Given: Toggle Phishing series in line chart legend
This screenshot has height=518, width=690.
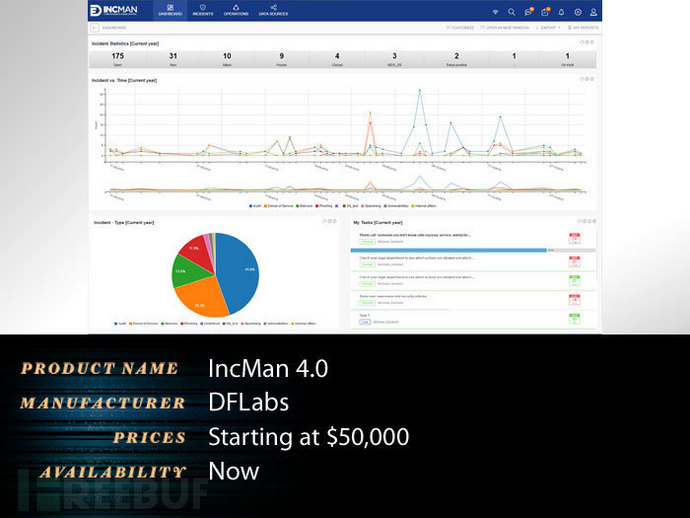Looking at the screenshot, I should pyautogui.click(x=324, y=206).
